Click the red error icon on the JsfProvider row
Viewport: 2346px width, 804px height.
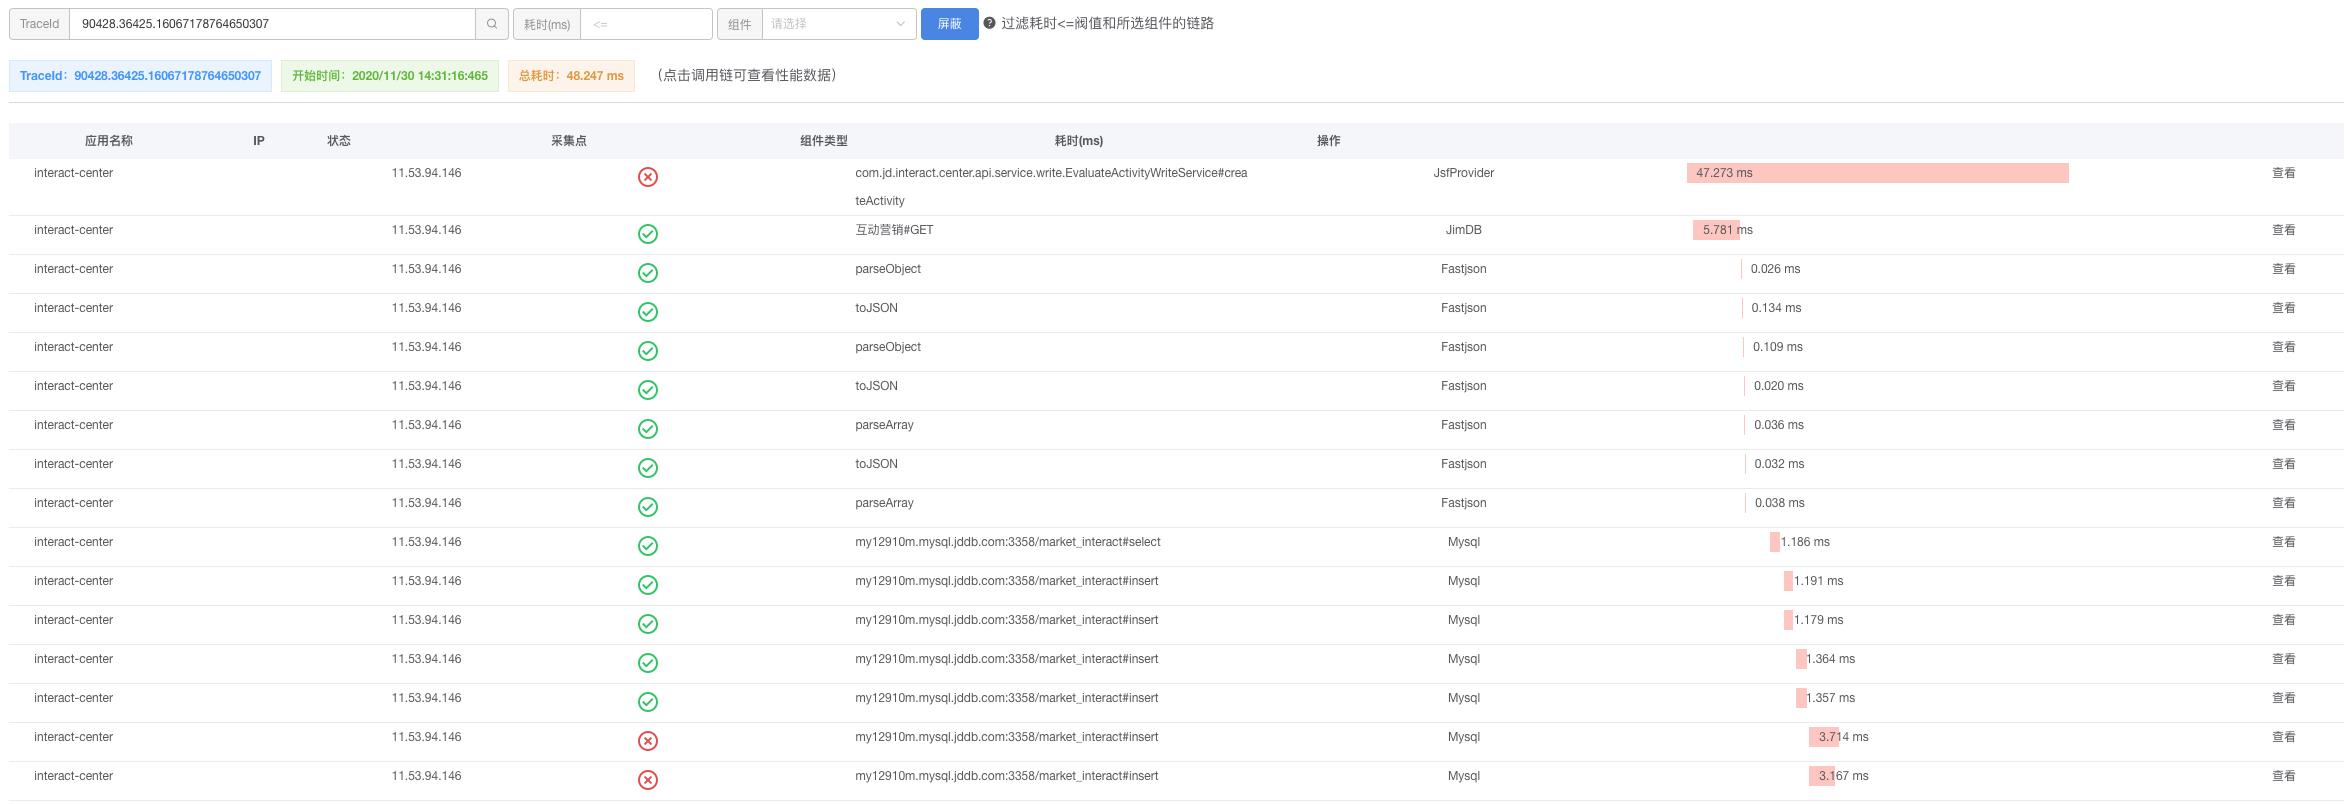pos(648,177)
